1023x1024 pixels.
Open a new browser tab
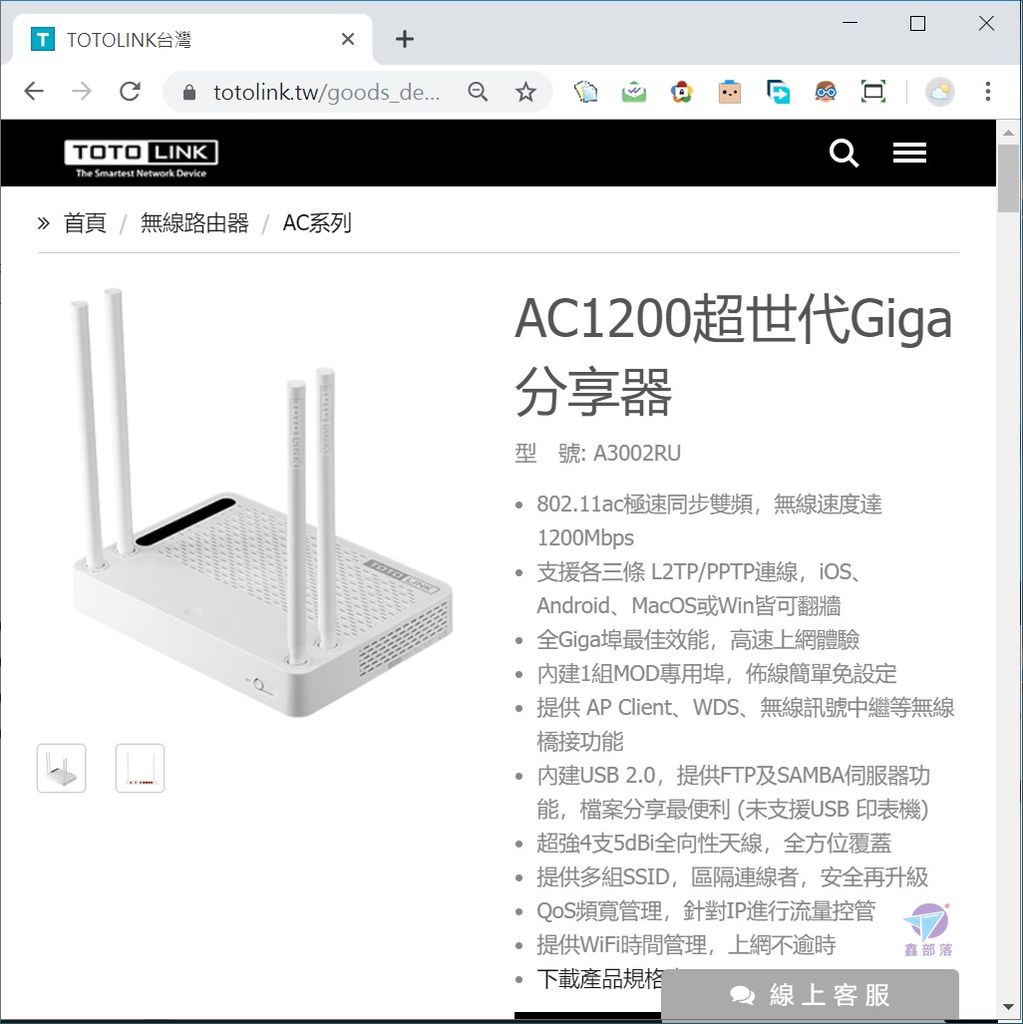404,39
